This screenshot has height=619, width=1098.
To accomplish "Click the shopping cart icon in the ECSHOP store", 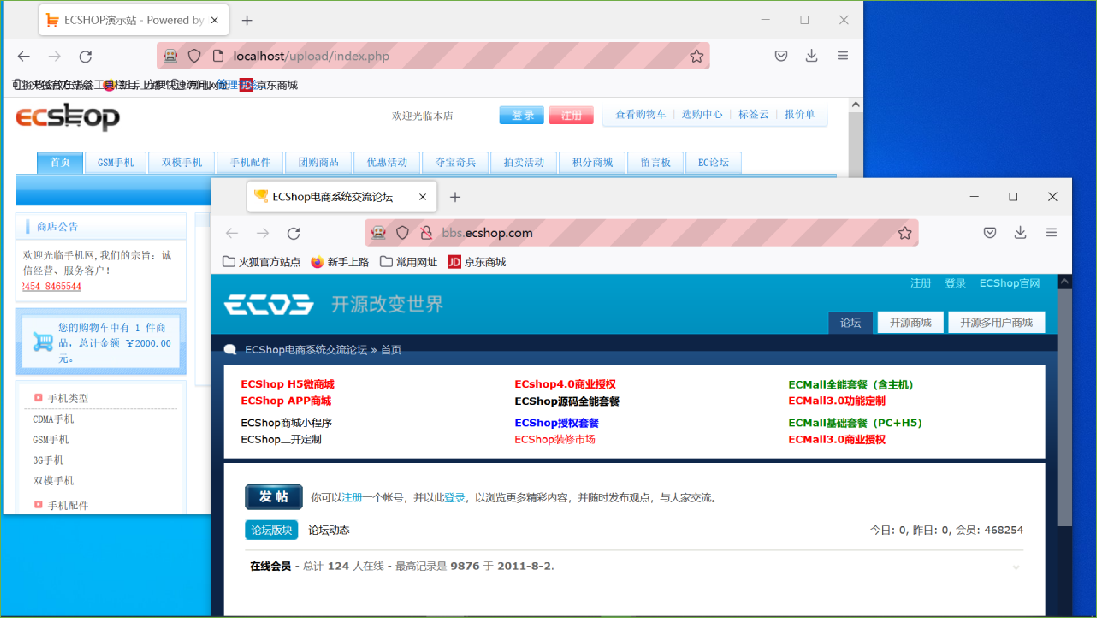I will (x=43, y=342).
